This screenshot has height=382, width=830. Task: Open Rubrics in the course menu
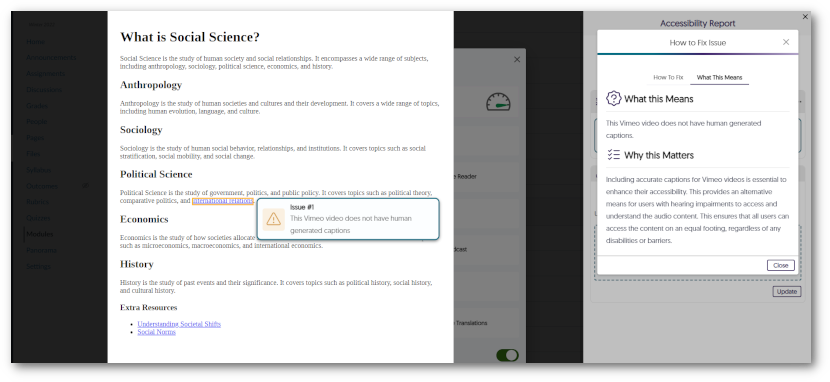pos(38,202)
